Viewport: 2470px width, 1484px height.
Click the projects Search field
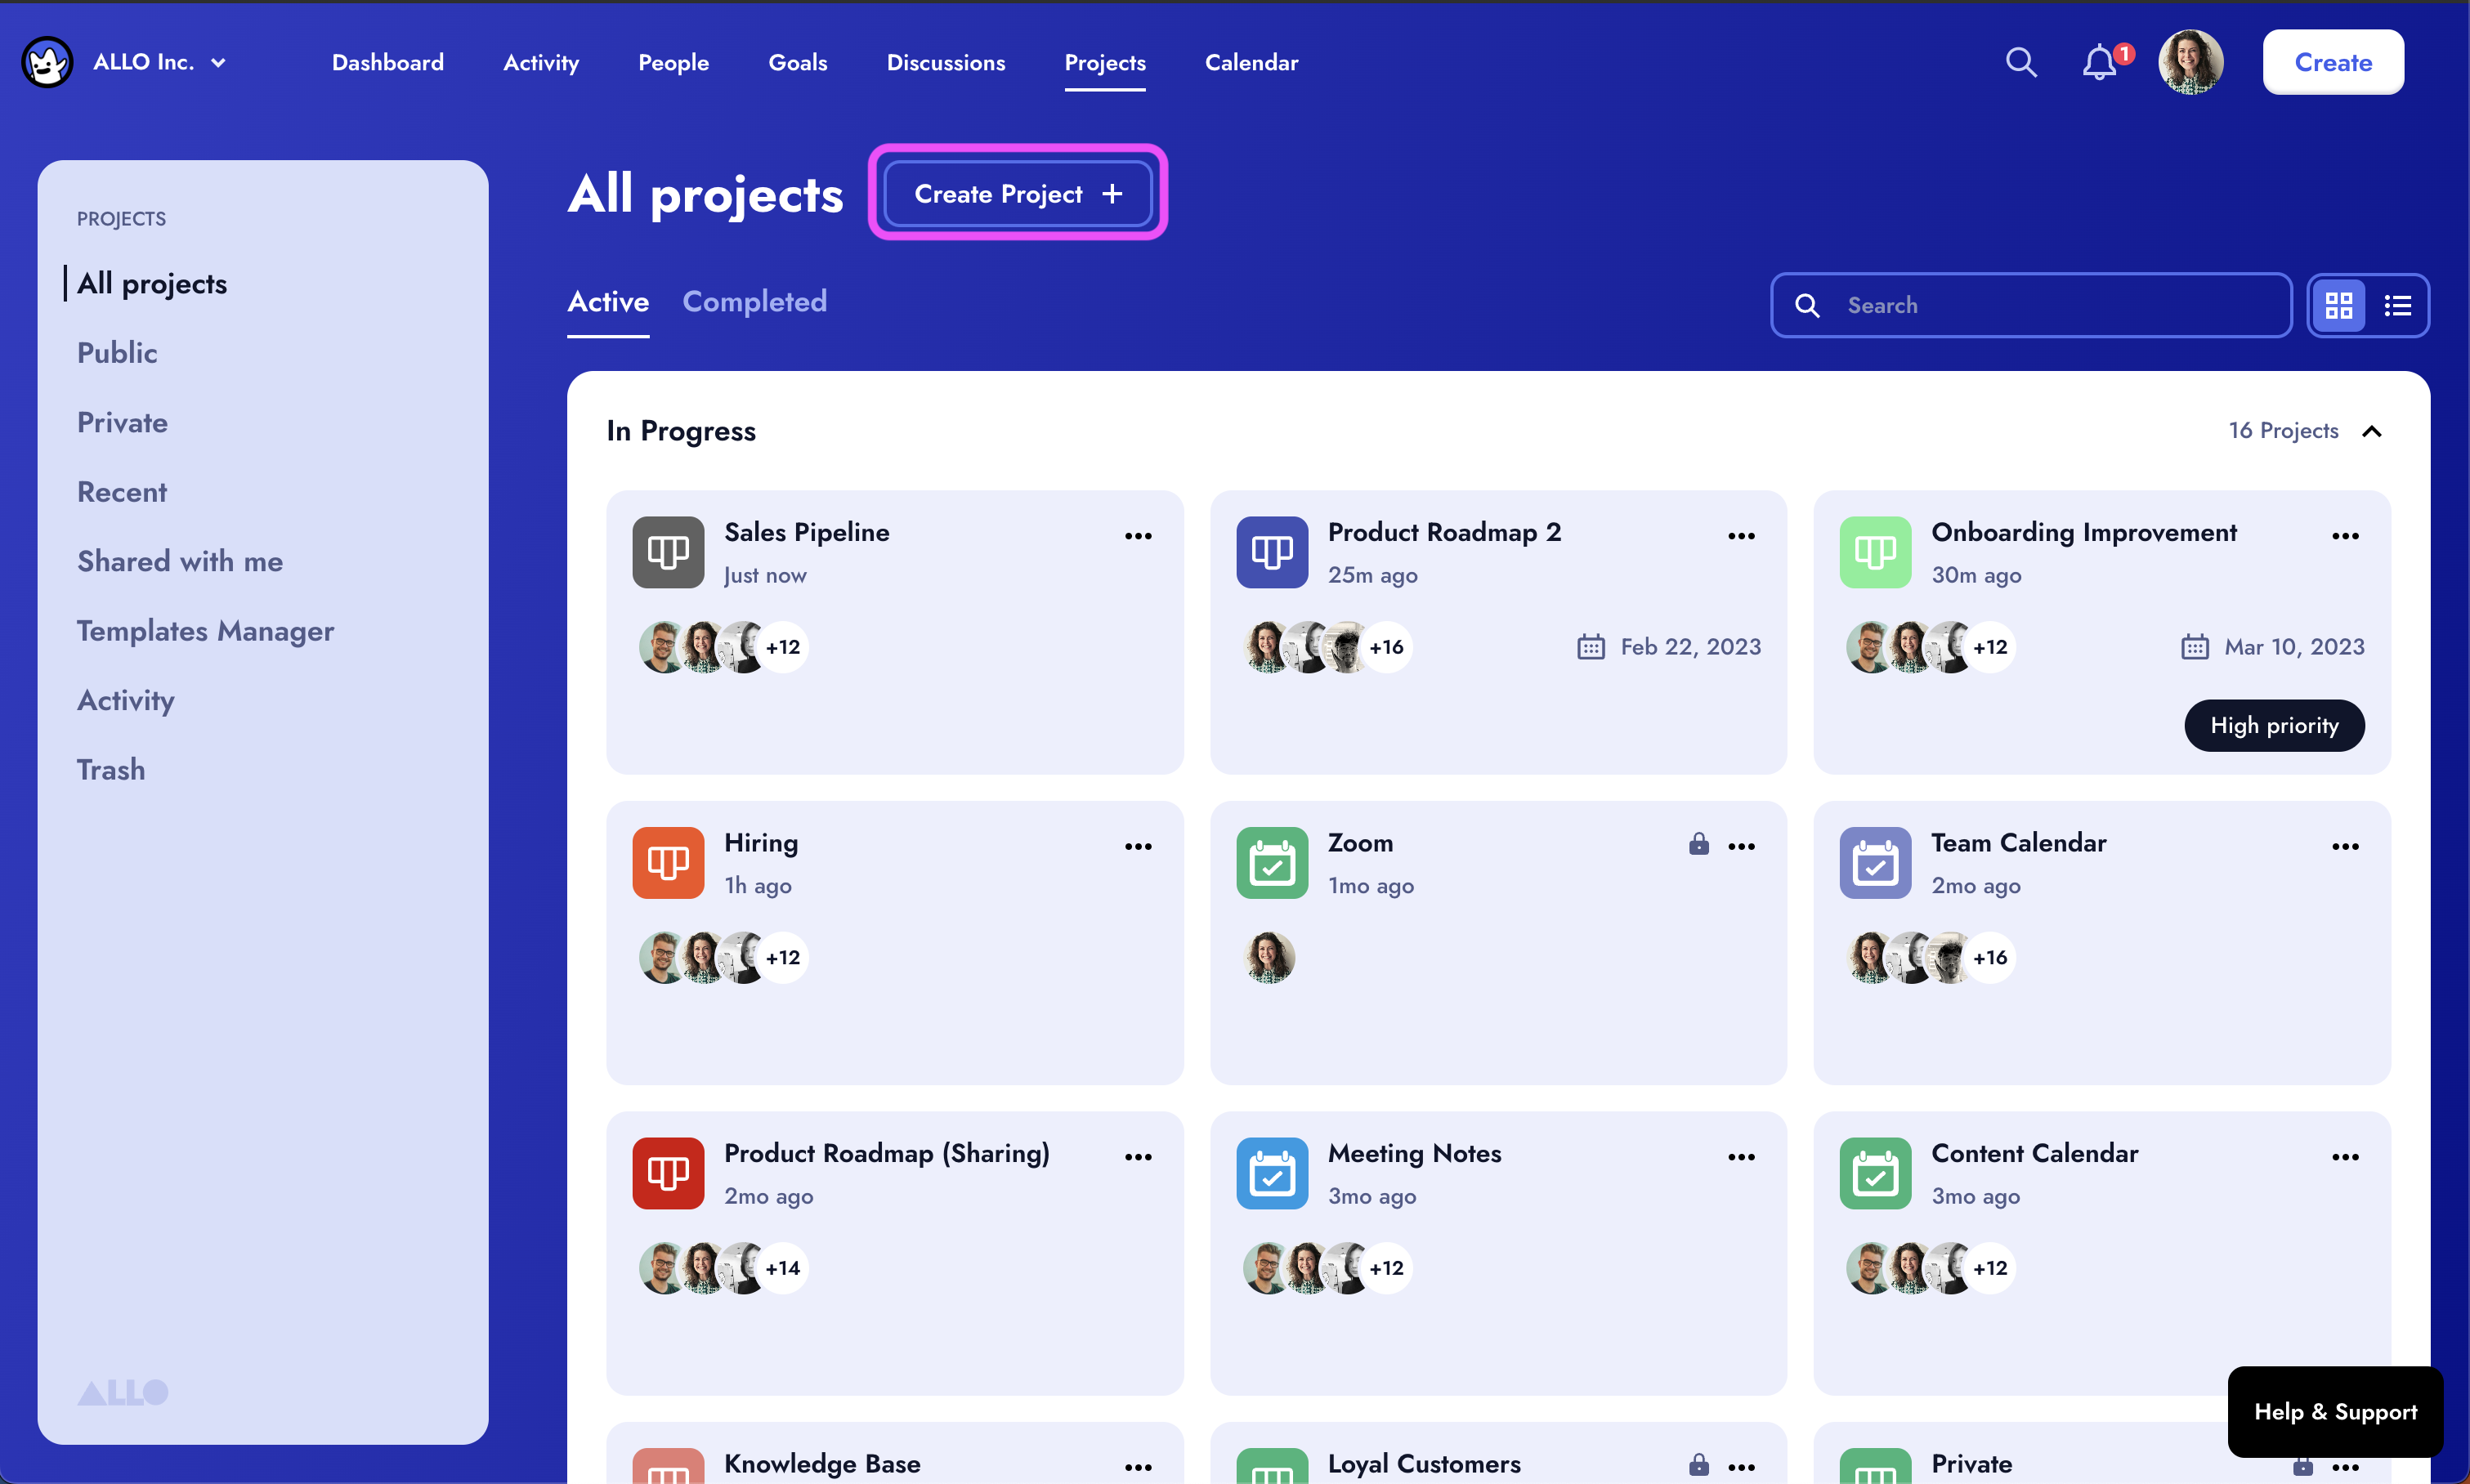[2040, 305]
